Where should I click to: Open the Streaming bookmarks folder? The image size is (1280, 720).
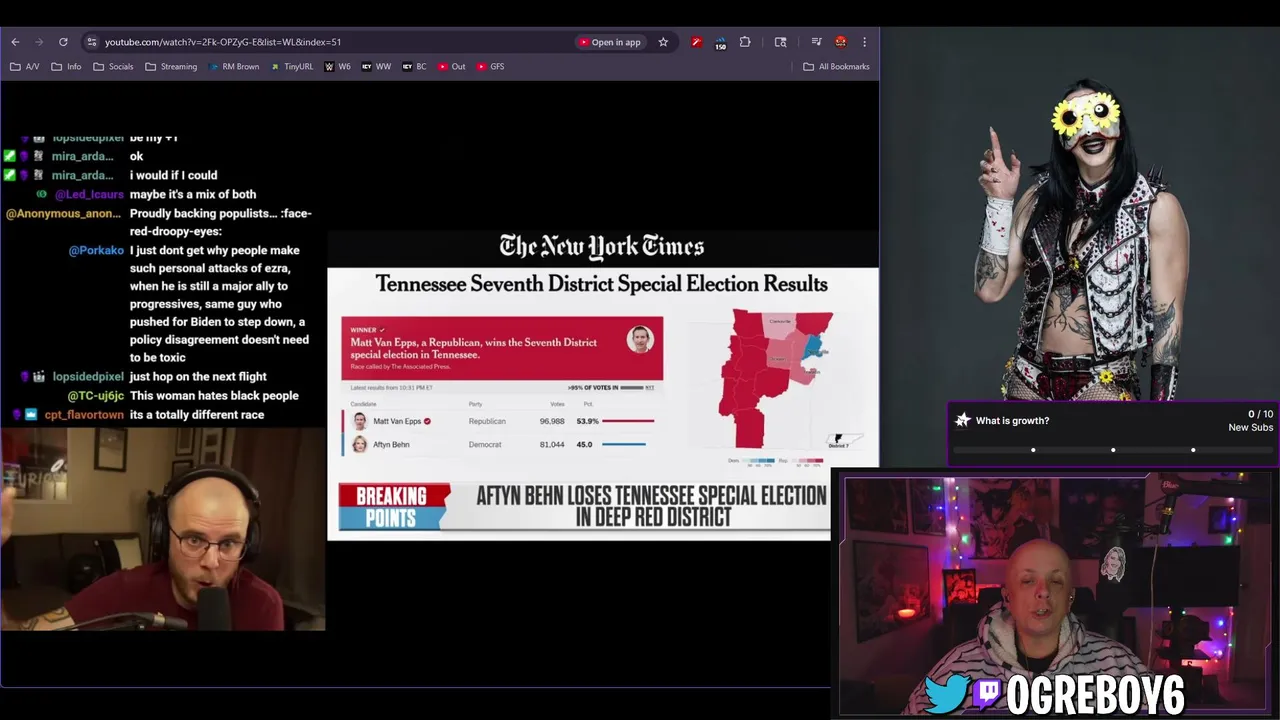click(171, 67)
